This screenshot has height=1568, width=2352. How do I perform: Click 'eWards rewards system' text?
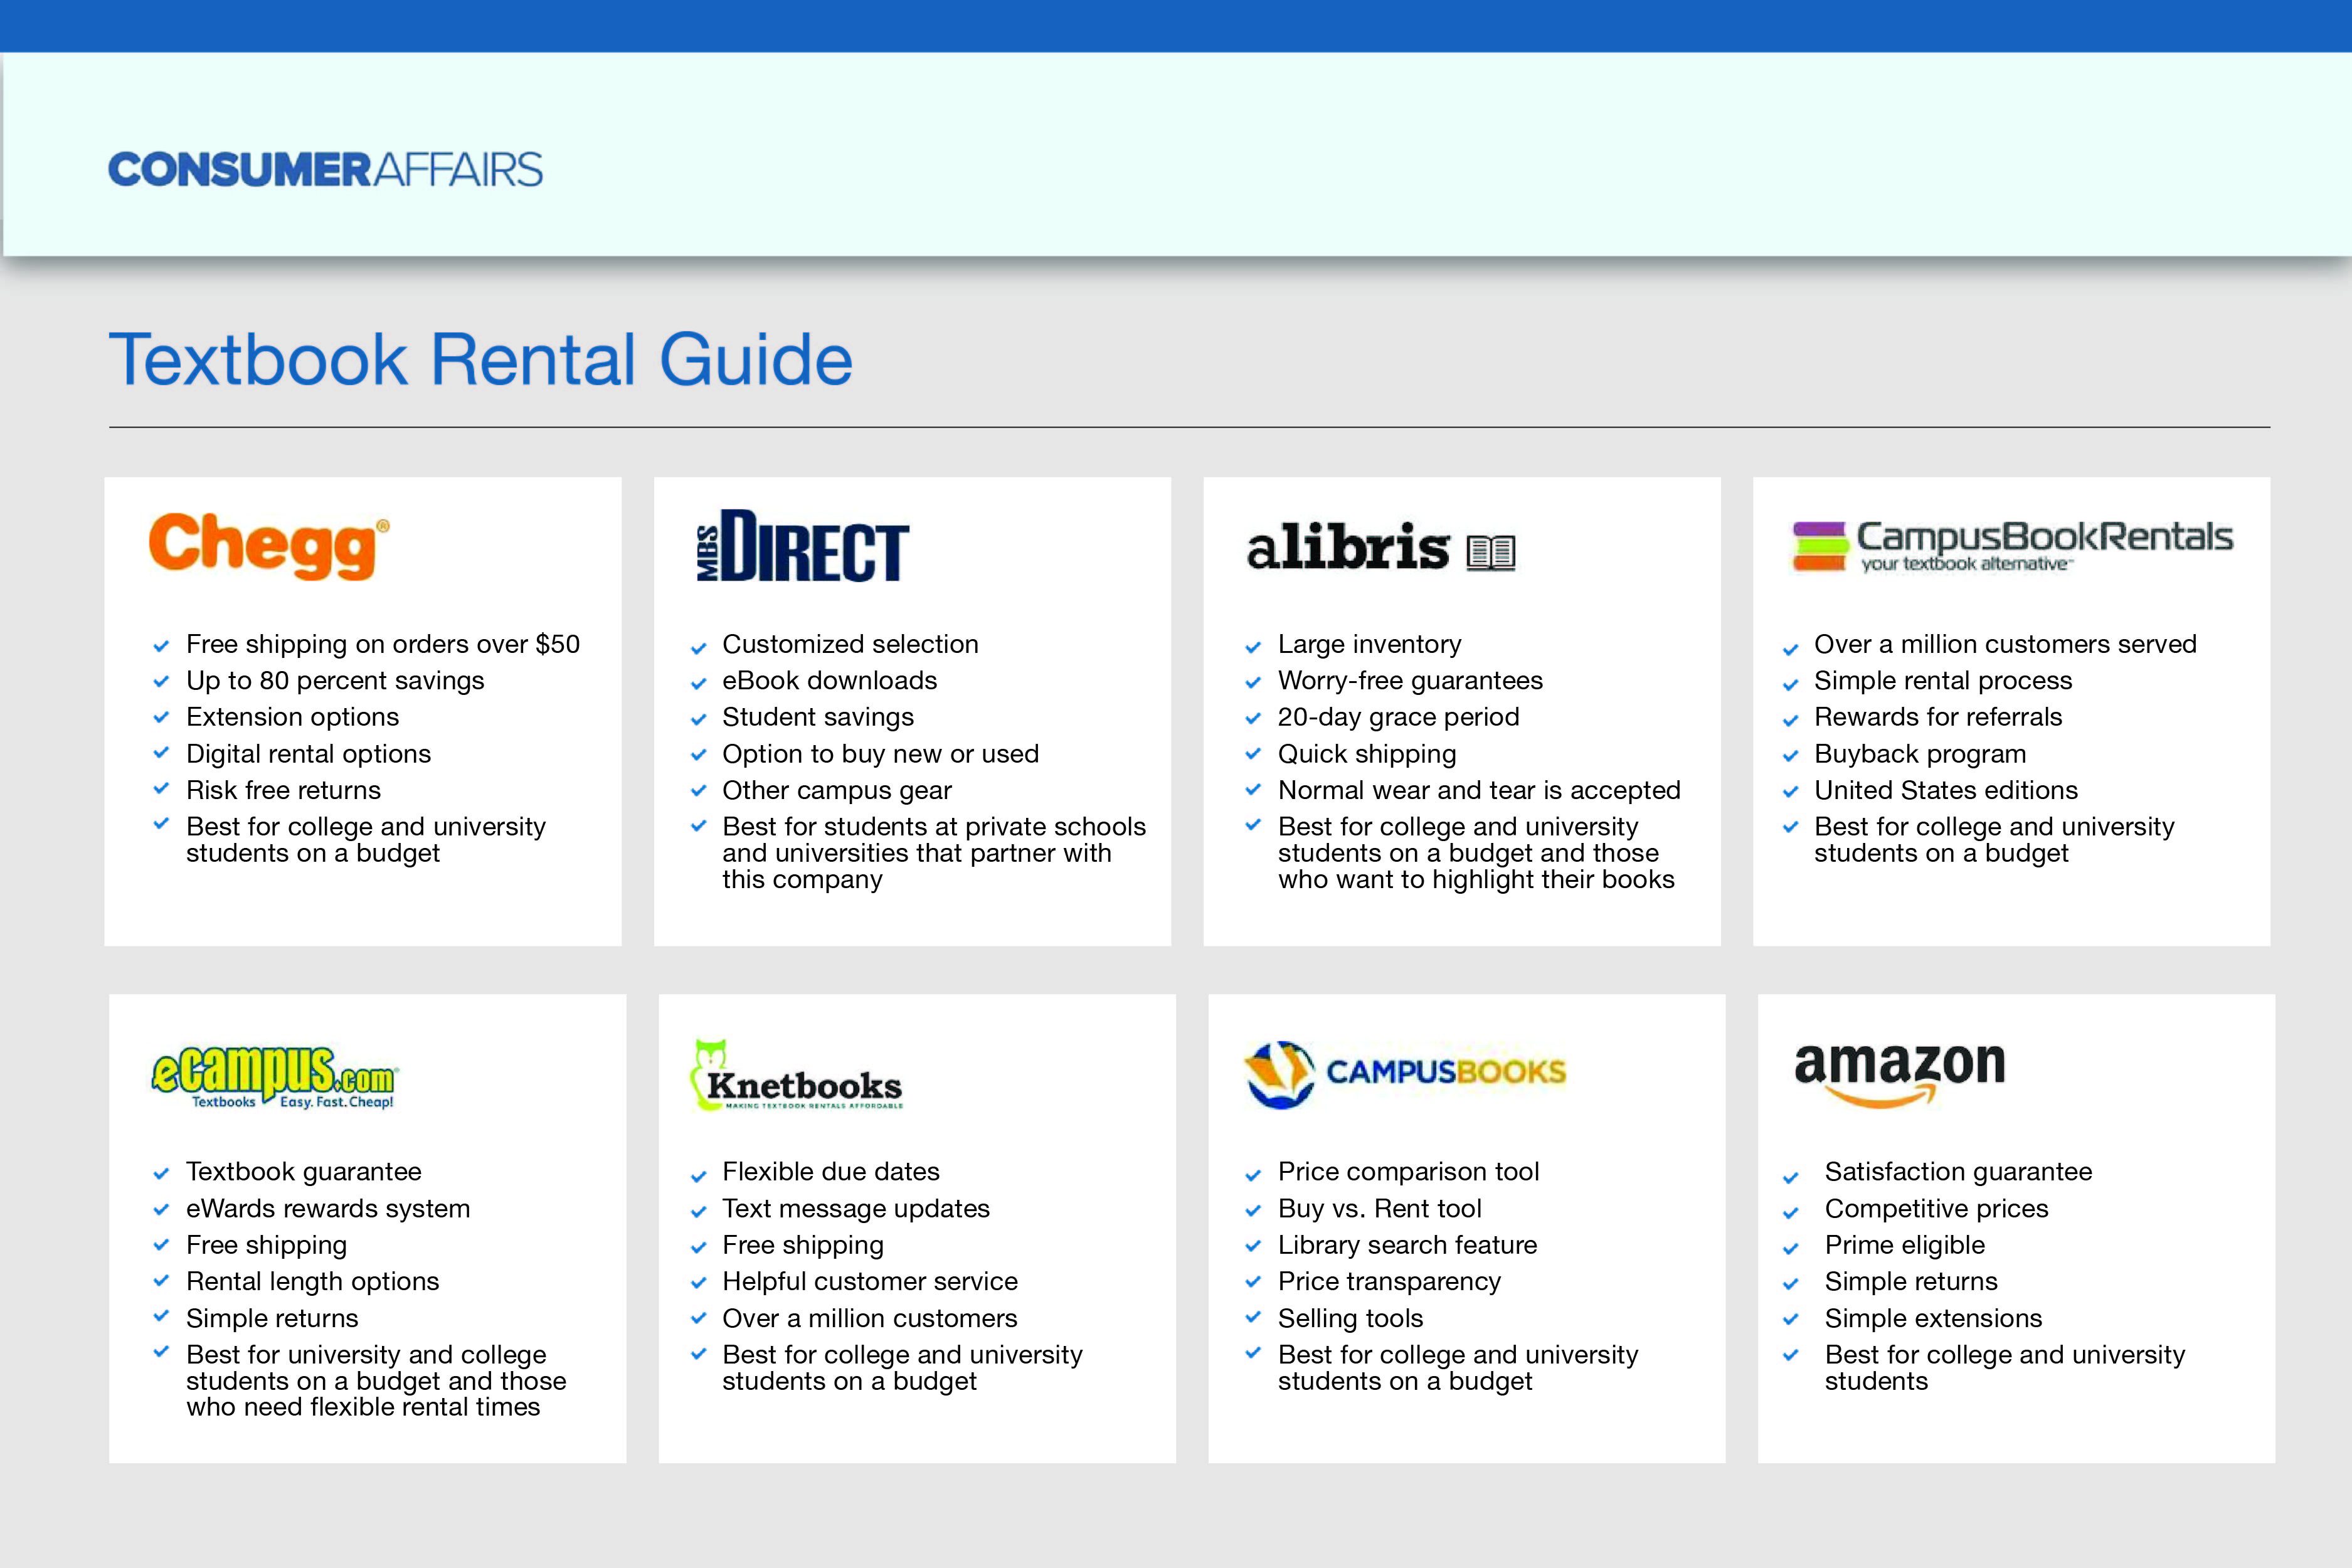[x=328, y=1208]
